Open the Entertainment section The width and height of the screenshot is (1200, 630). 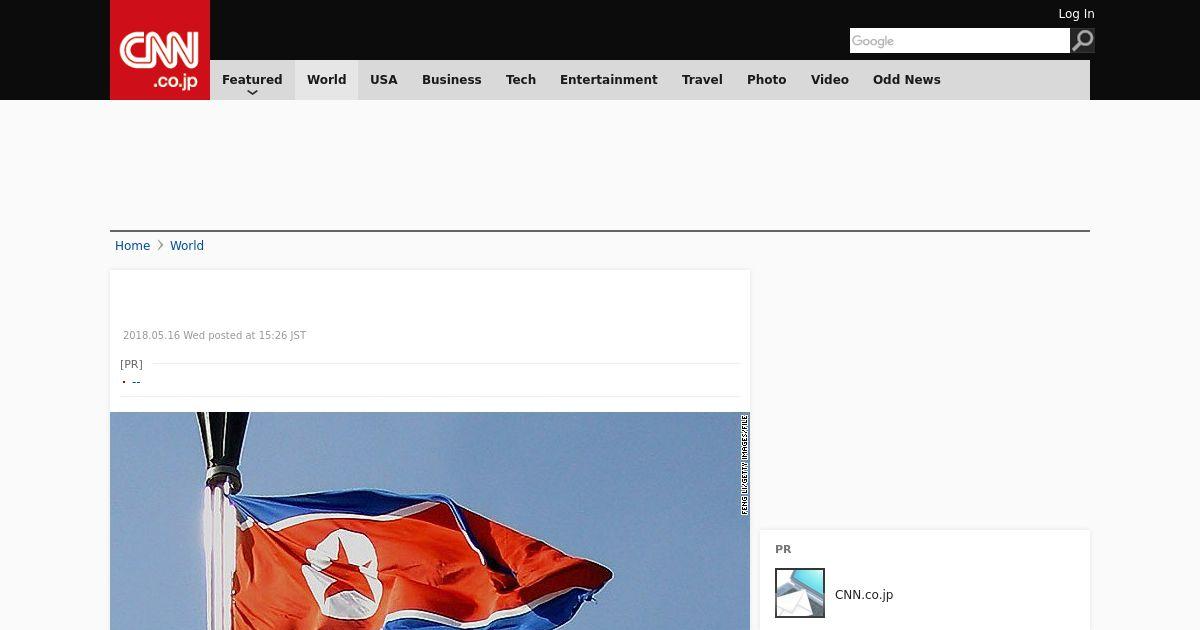click(x=609, y=80)
